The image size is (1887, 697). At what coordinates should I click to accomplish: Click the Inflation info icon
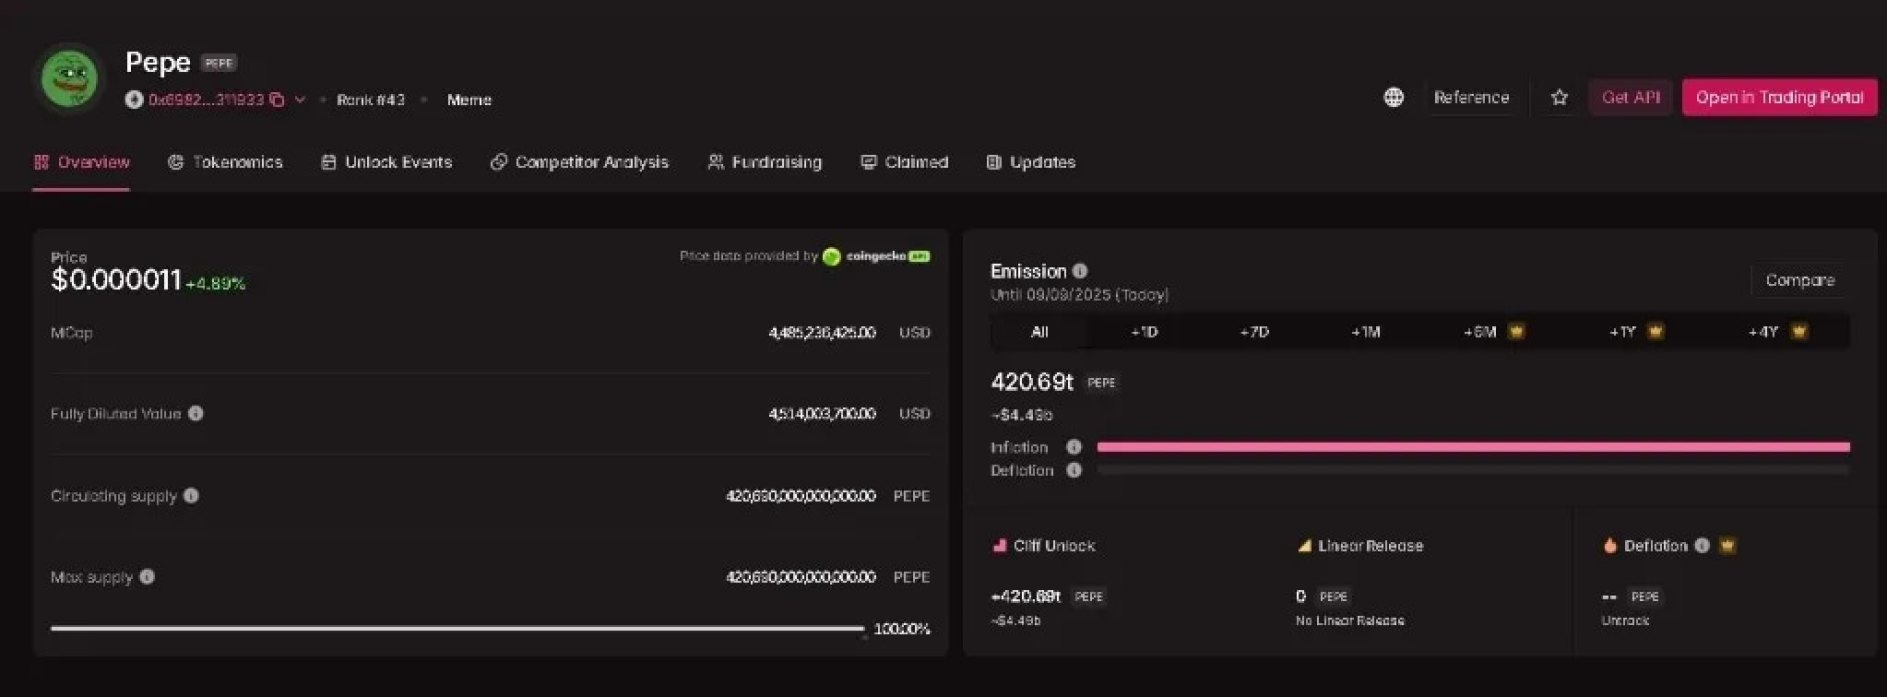click(x=1074, y=447)
